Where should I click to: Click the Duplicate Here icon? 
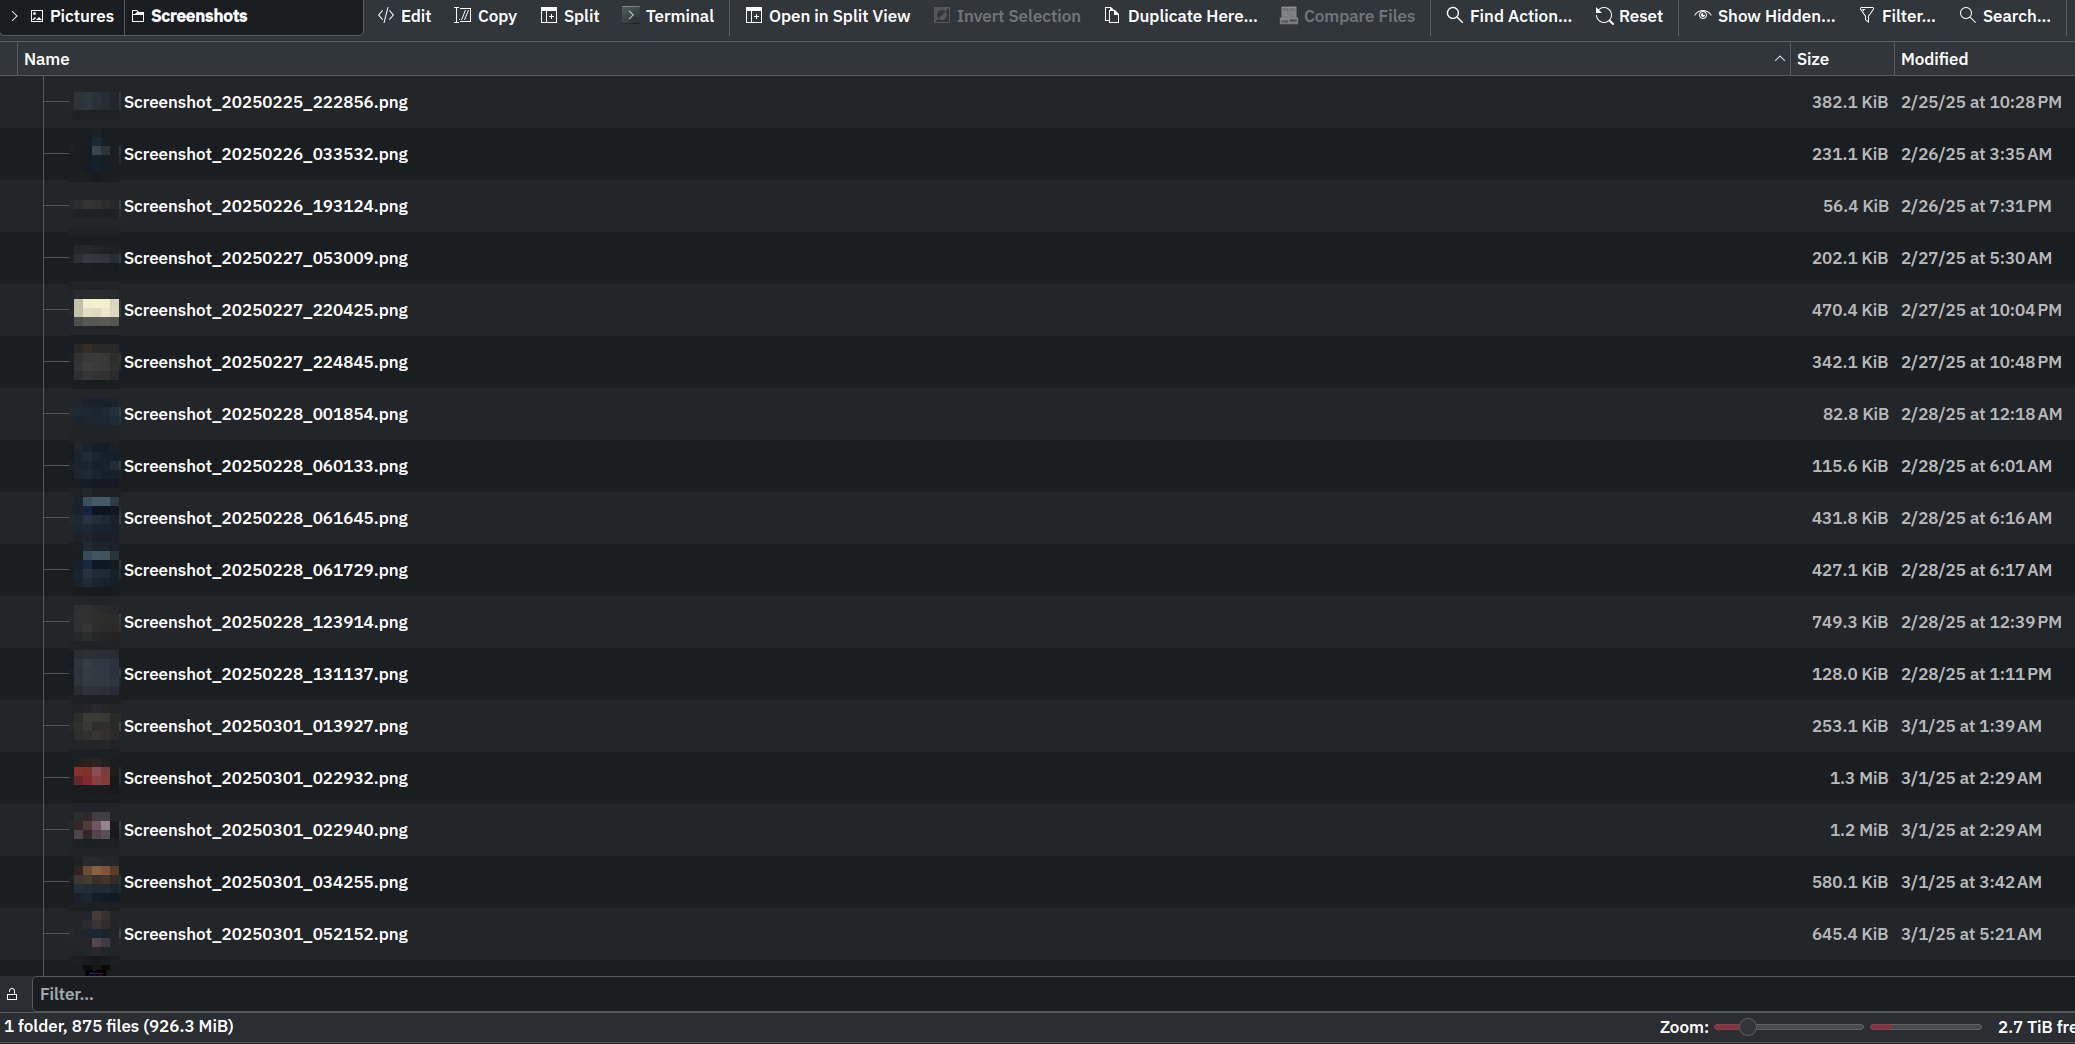pyautogui.click(x=1180, y=15)
